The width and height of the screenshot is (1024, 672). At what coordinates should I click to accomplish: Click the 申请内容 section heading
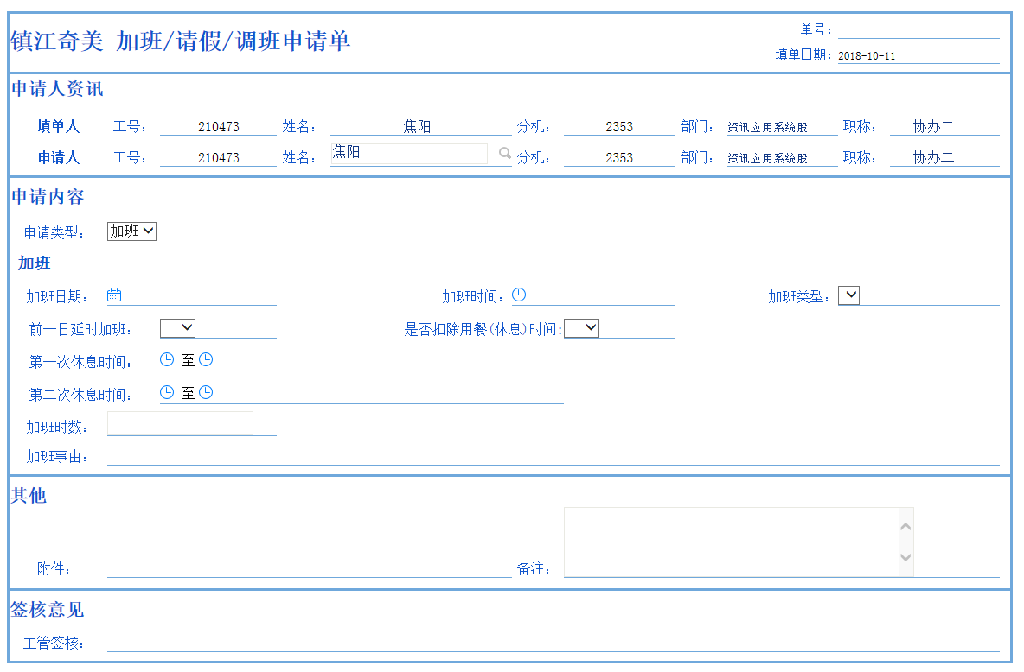click(48, 197)
